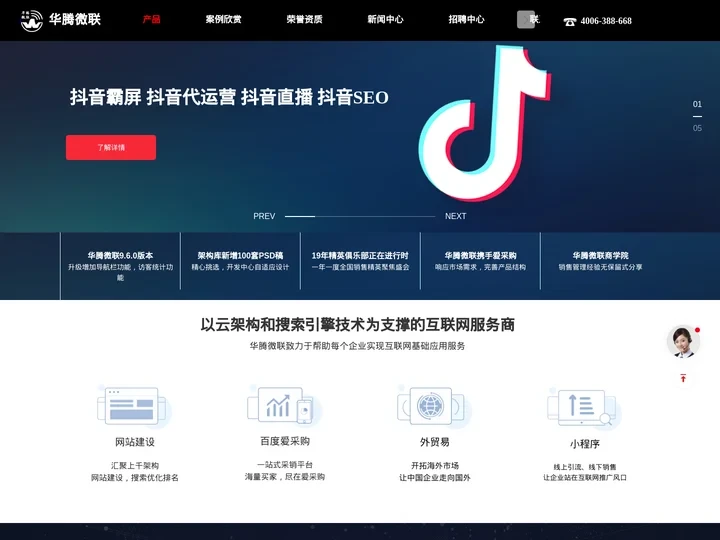Click the 小程序 list-search icon
The height and width of the screenshot is (540, 720).
click(x=583, y=408)
